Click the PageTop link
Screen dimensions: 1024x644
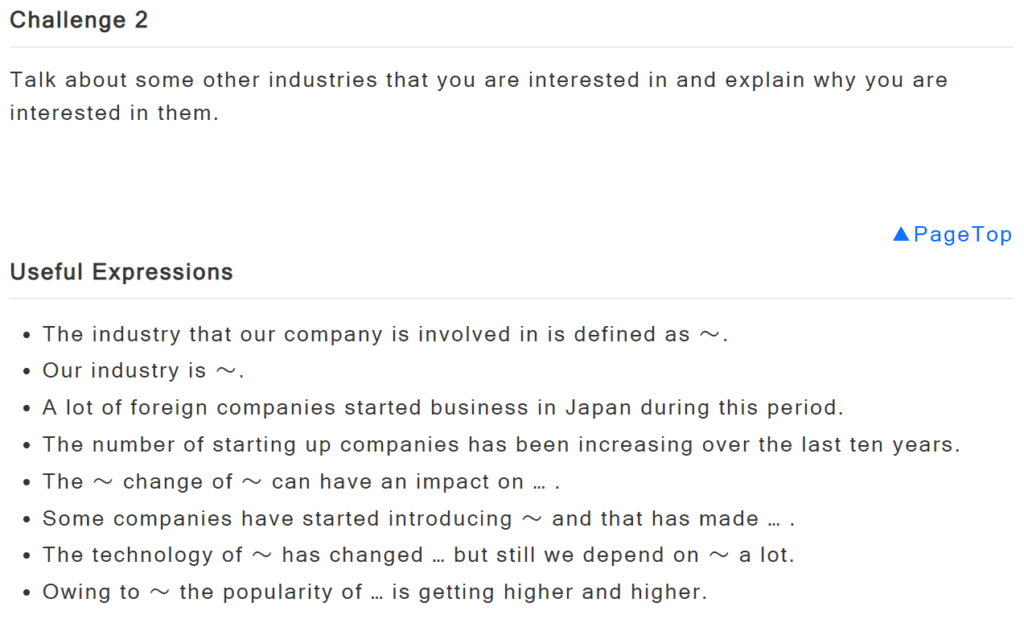(x=952, y=234)
